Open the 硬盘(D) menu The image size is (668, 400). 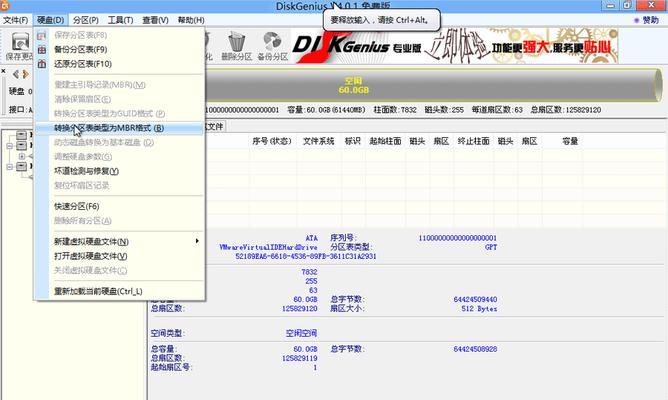point(50,20)
